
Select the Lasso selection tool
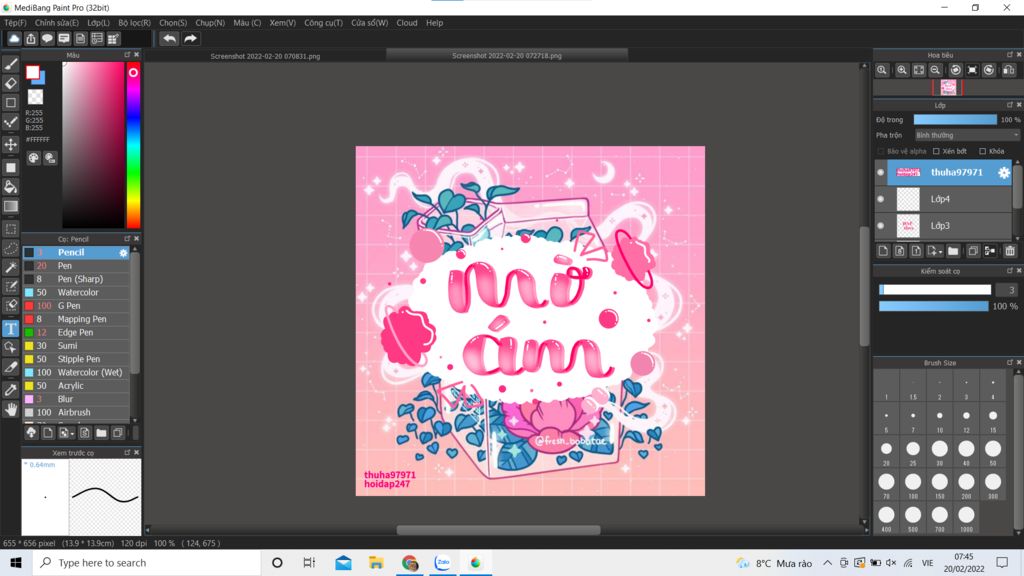10,248
